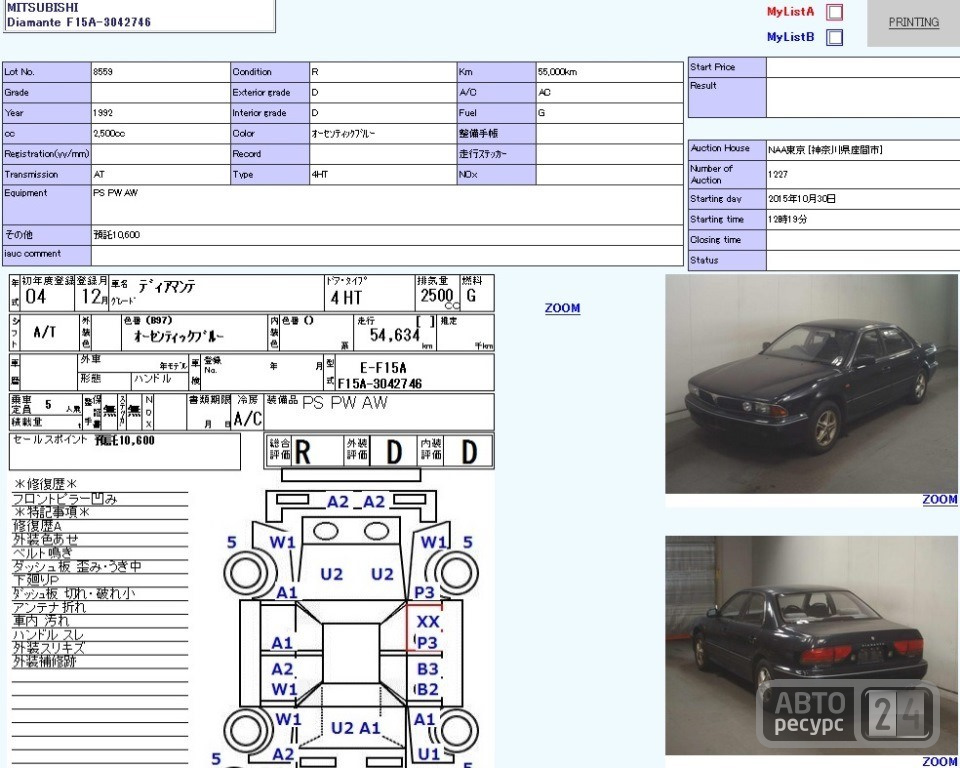This screenshot has width=960, height=768.
Task: Select the Type value 4HT
Action: point(320,175)
